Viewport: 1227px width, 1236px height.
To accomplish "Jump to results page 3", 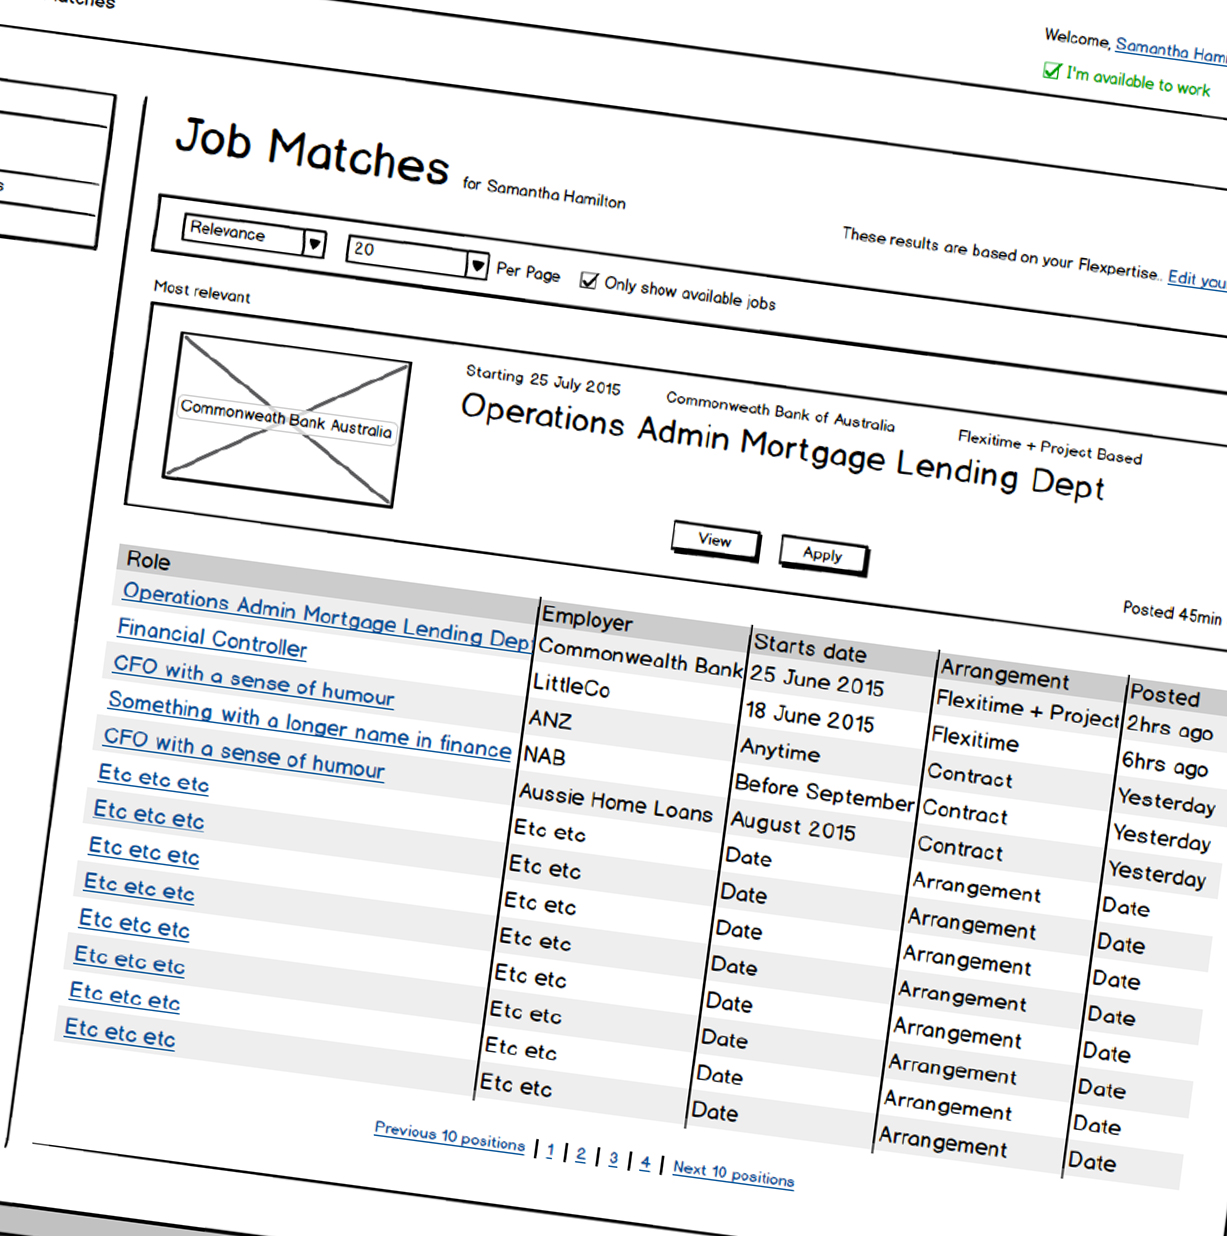I will pyautogui.click(x=613, y=1159).
